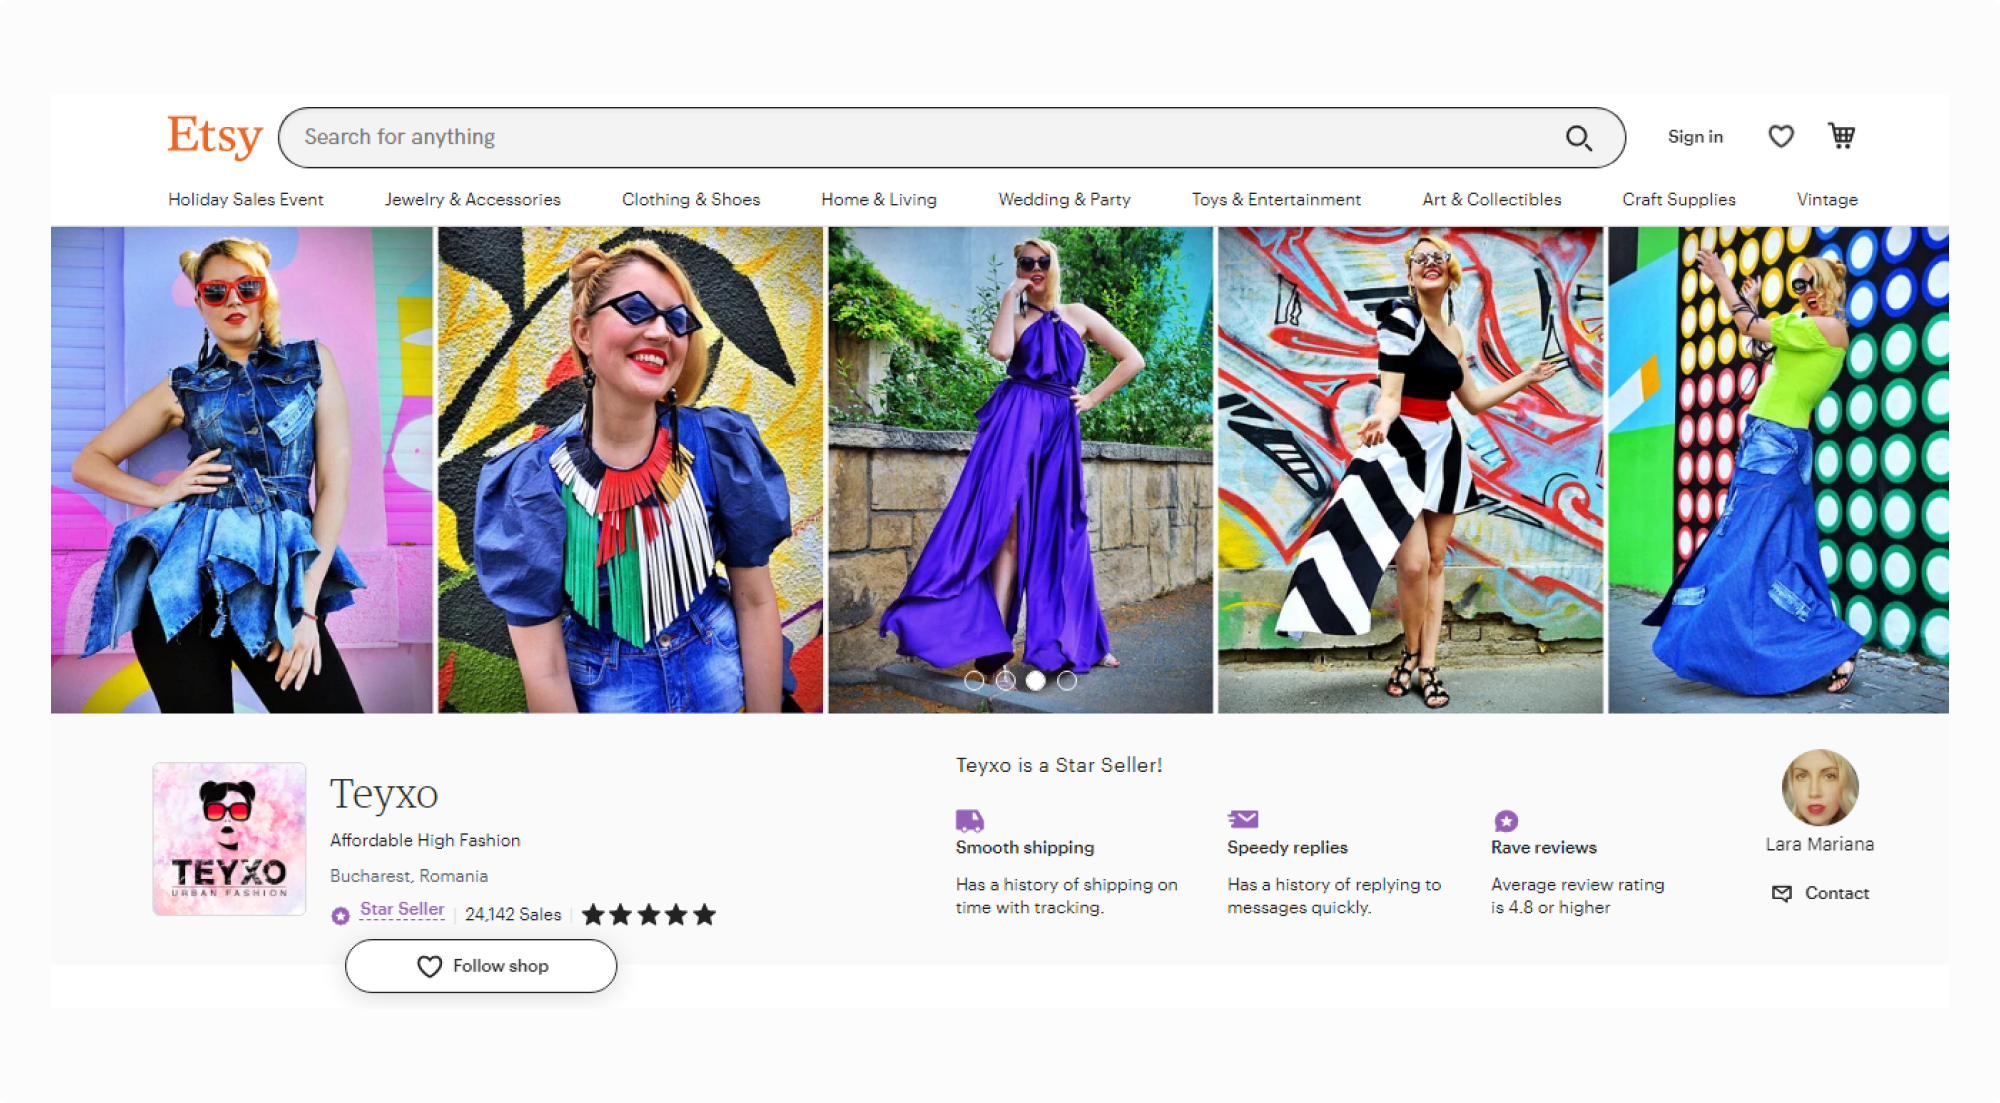Click the Speedy replies heading

[1287, 847]
